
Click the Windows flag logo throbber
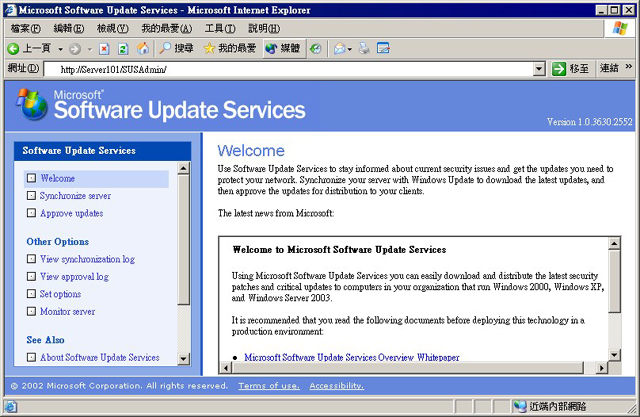620,28
